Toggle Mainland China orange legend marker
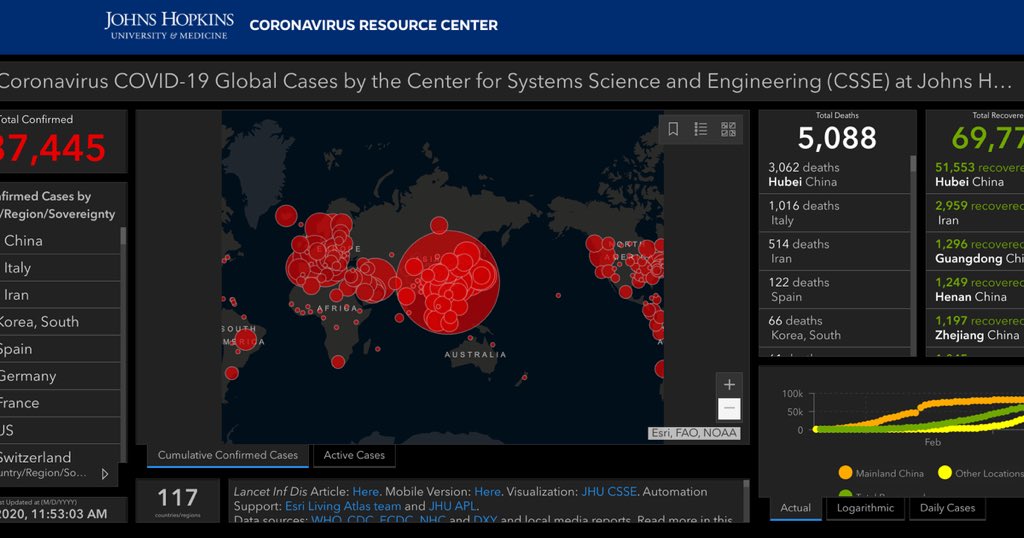The height and width of the screenshot is (538, 1024). click(845, 473)
